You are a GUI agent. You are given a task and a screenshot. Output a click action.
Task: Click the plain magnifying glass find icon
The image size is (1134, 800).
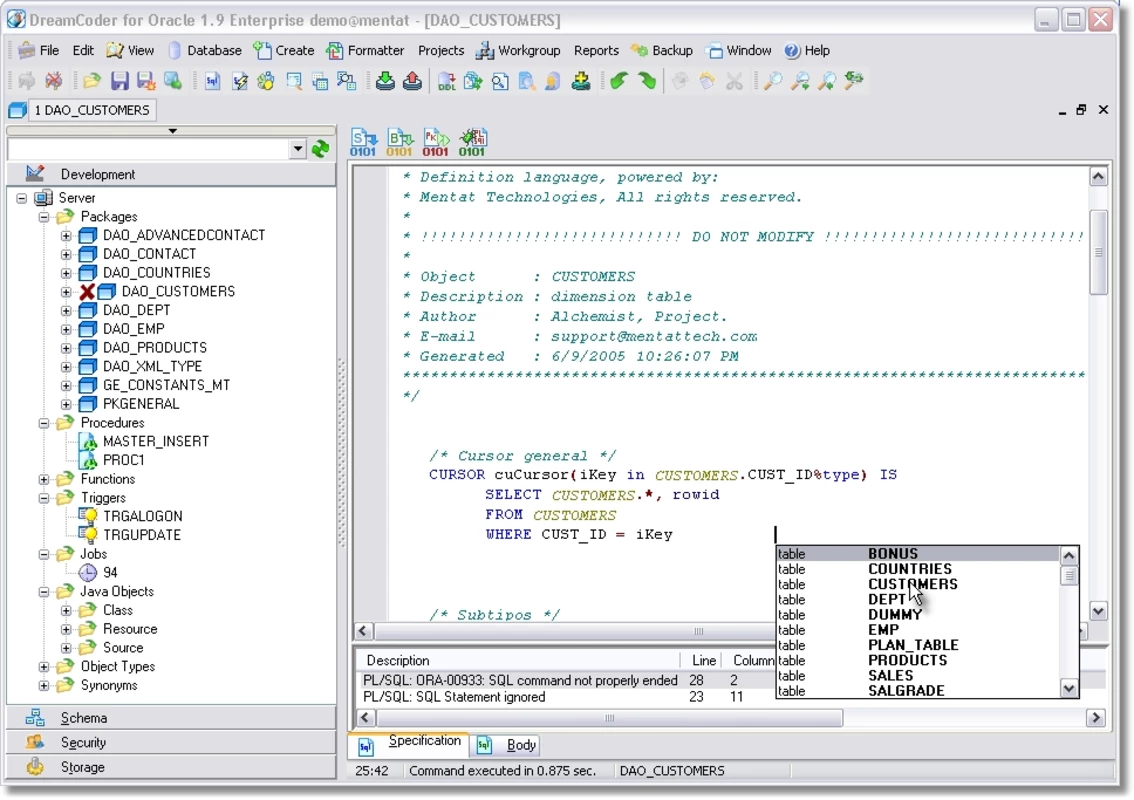[773, 81]
